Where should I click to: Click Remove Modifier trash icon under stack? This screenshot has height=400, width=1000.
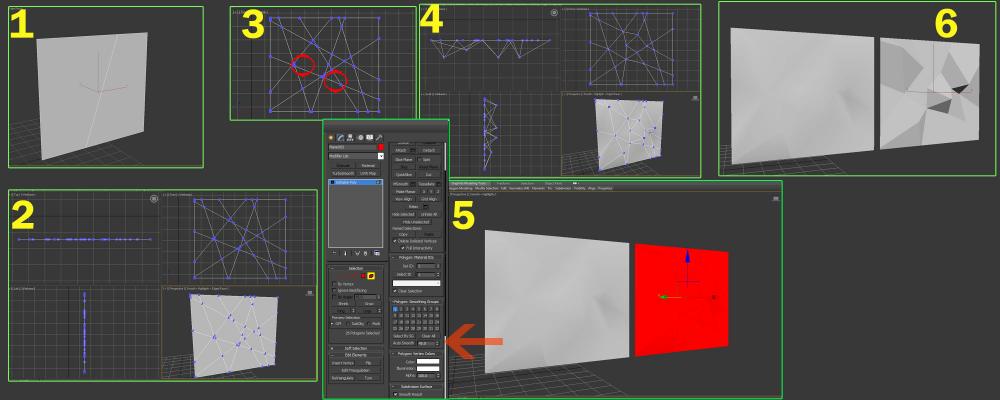coord(365,253)
